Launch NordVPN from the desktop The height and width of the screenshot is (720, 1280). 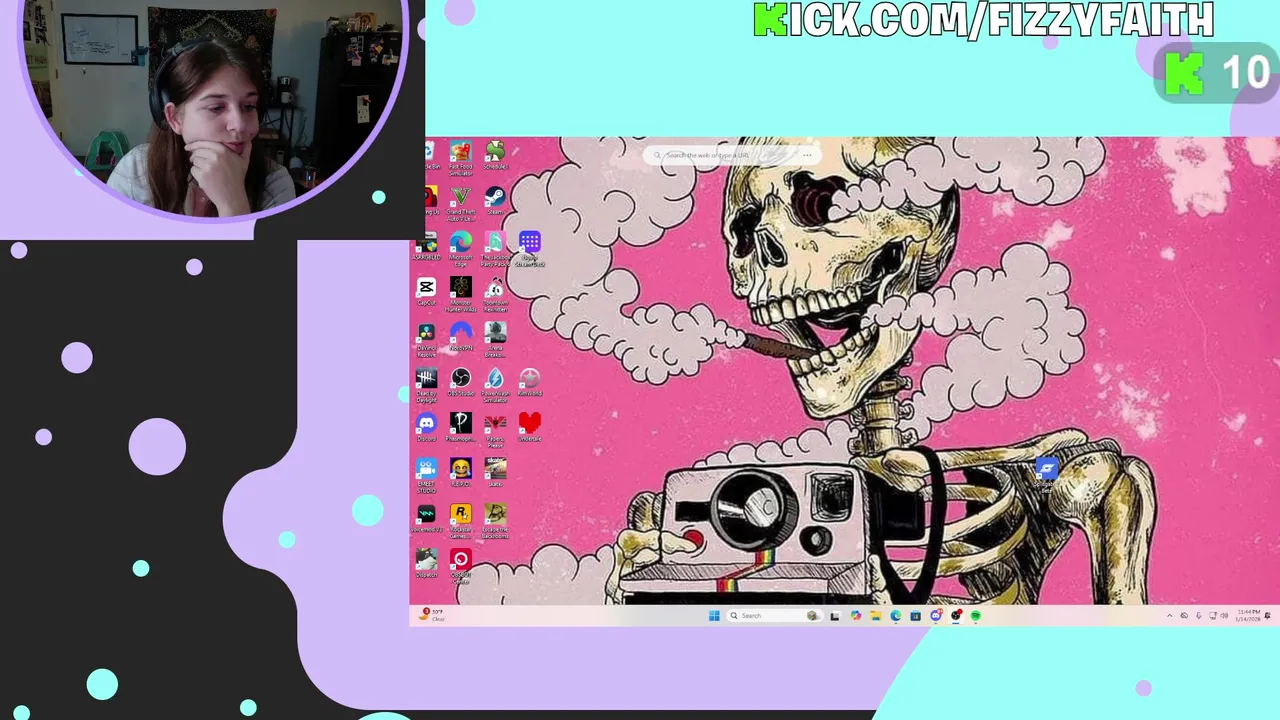tap(460, 337)
